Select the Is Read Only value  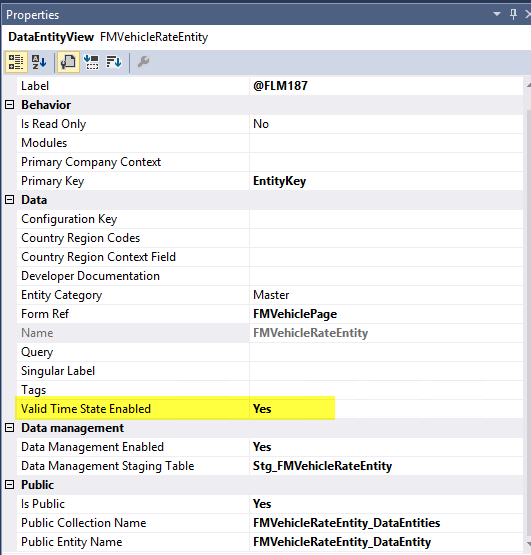click(386, 124)
